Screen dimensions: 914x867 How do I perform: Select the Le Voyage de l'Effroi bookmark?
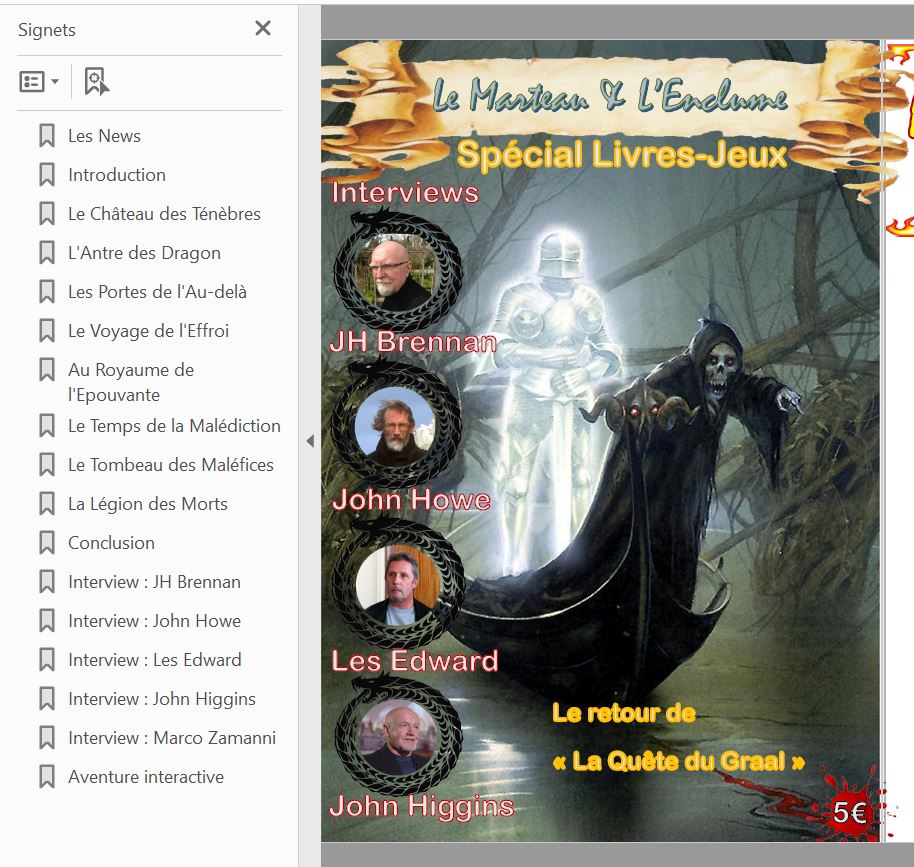click(x=149, y=331)
